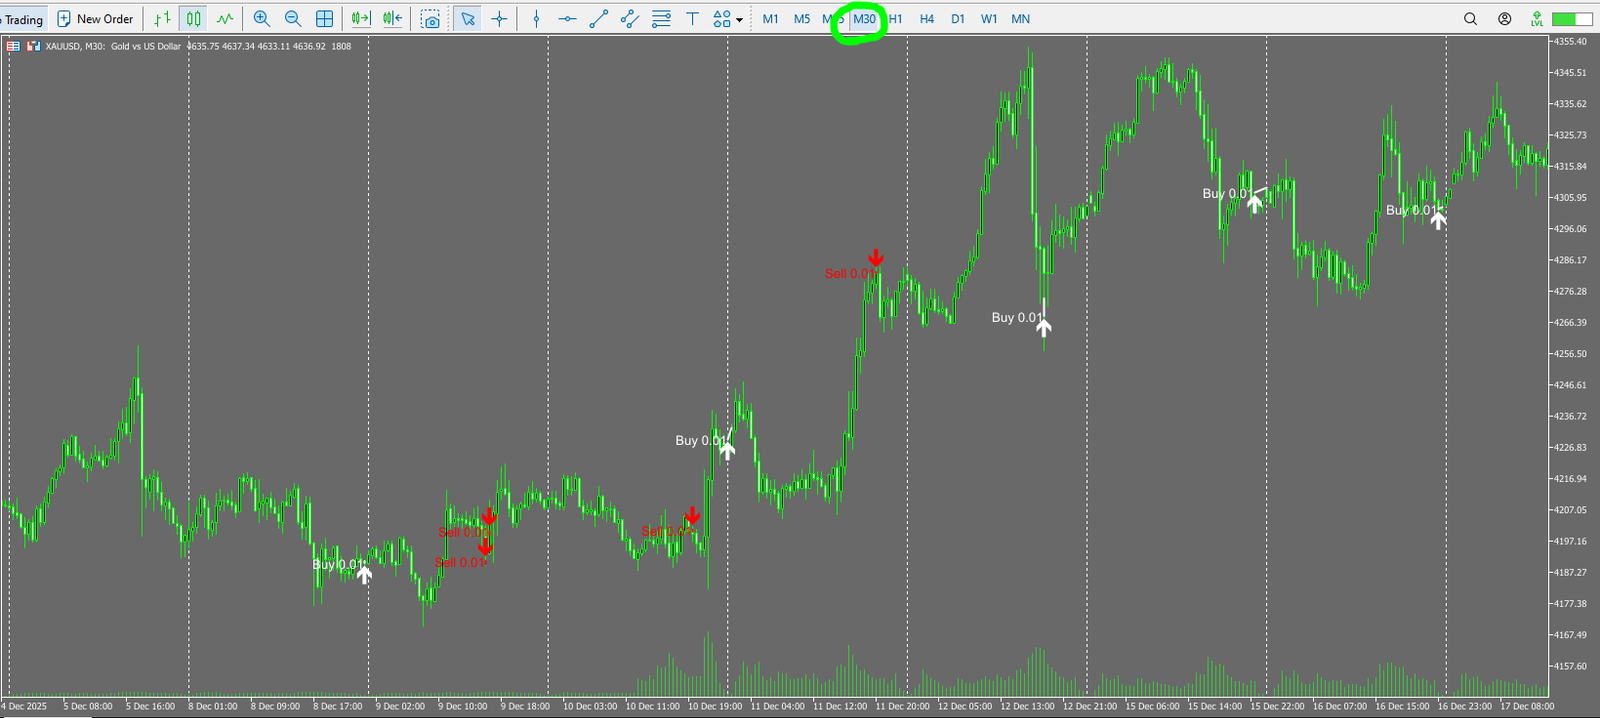The image size is (1600, 718).
Task: Toggle the Algo Trading button
Action: tap(22, 19)
